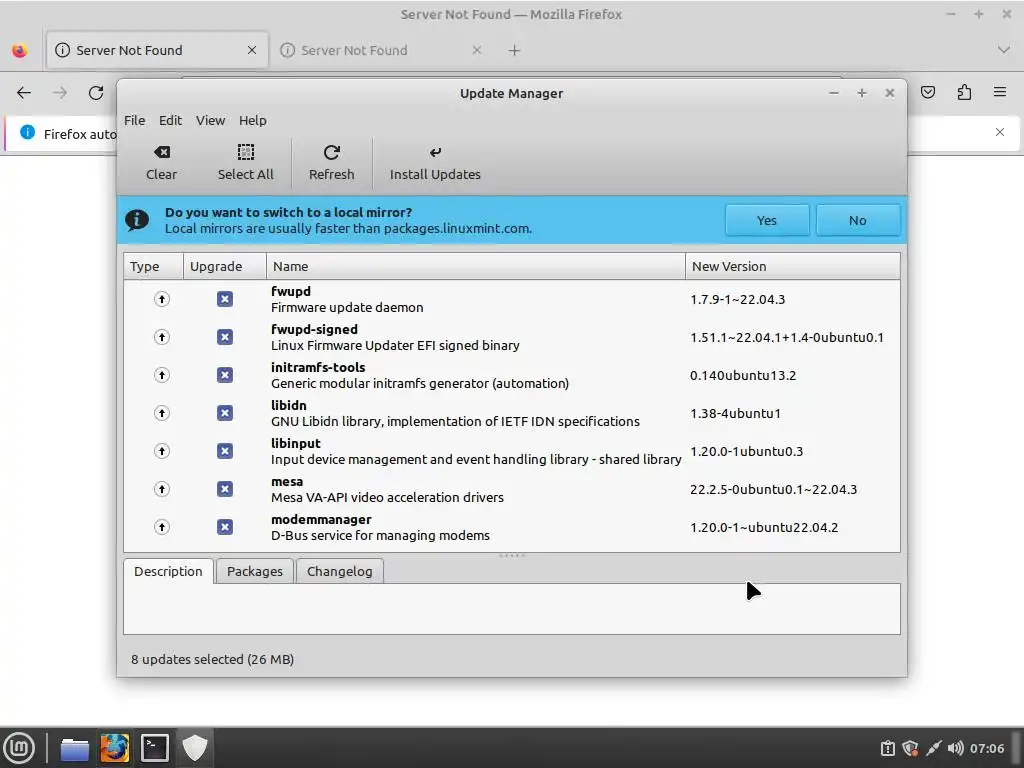Click the '8 updates selected (26 MB)' status text
The width and height of the screenshot is (1024, 768).
[x=212, y=660]
